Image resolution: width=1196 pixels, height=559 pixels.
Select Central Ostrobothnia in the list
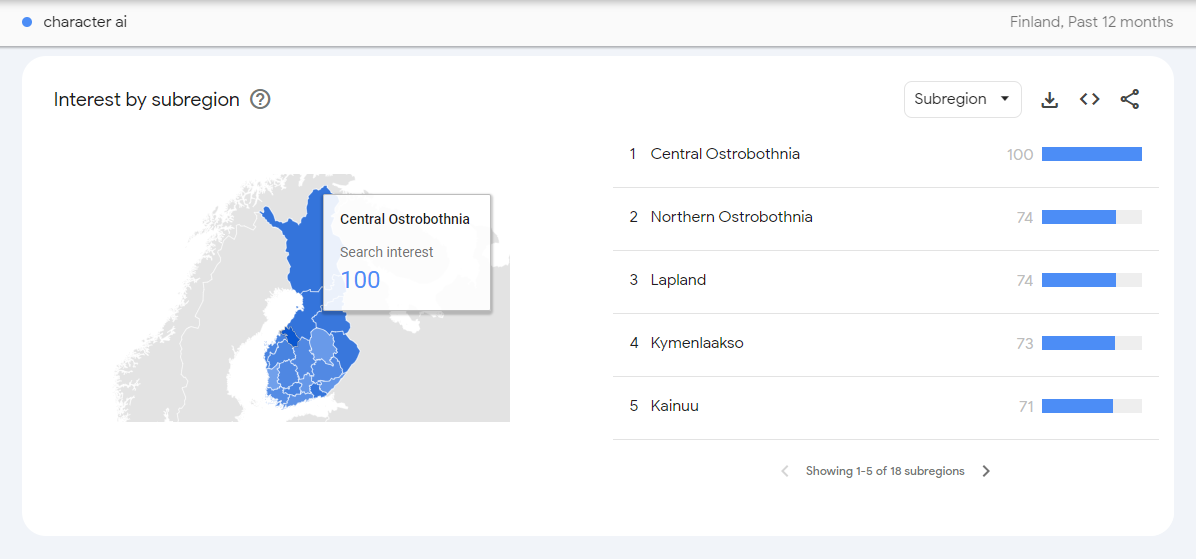[x=725, y=154]
